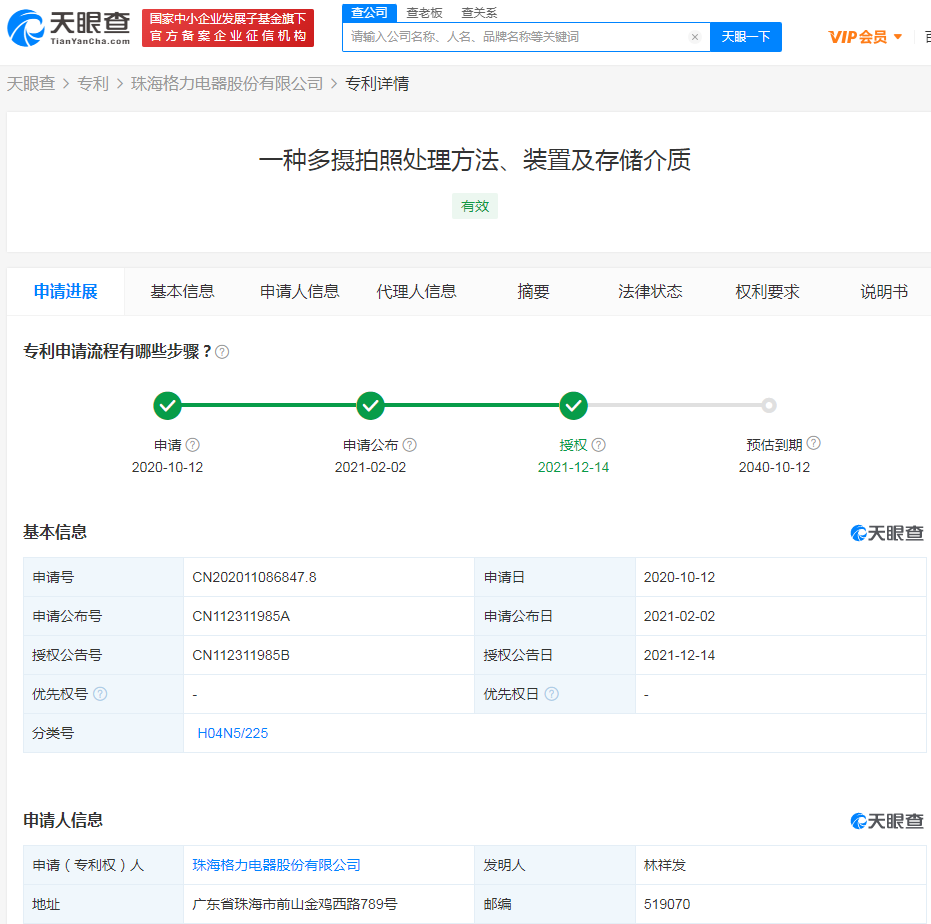Click help icon next to 优先权号

pyautogui.click(x=100, y=694)
